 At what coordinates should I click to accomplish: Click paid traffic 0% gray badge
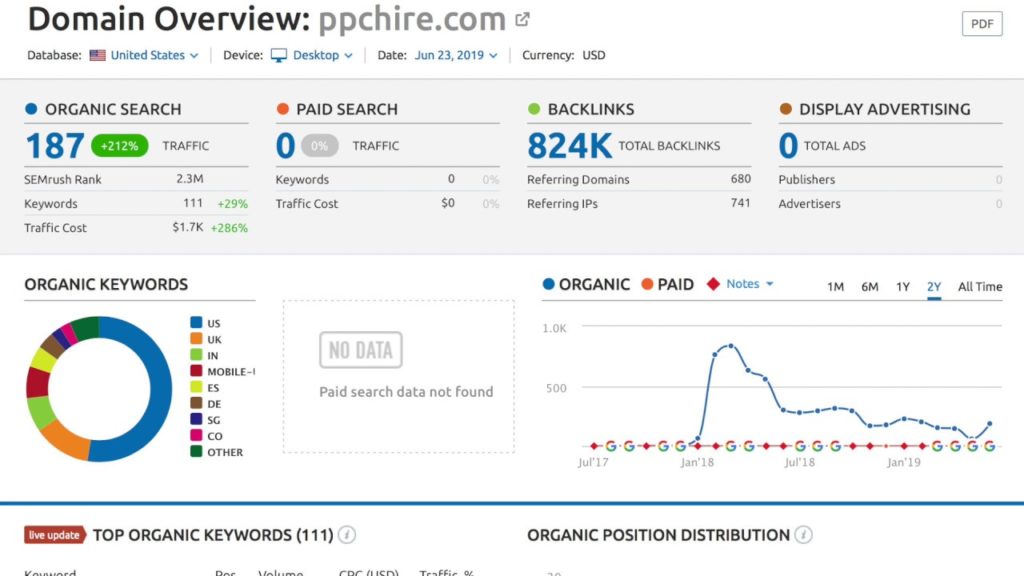pyautogui.click(x=319, y=146)
